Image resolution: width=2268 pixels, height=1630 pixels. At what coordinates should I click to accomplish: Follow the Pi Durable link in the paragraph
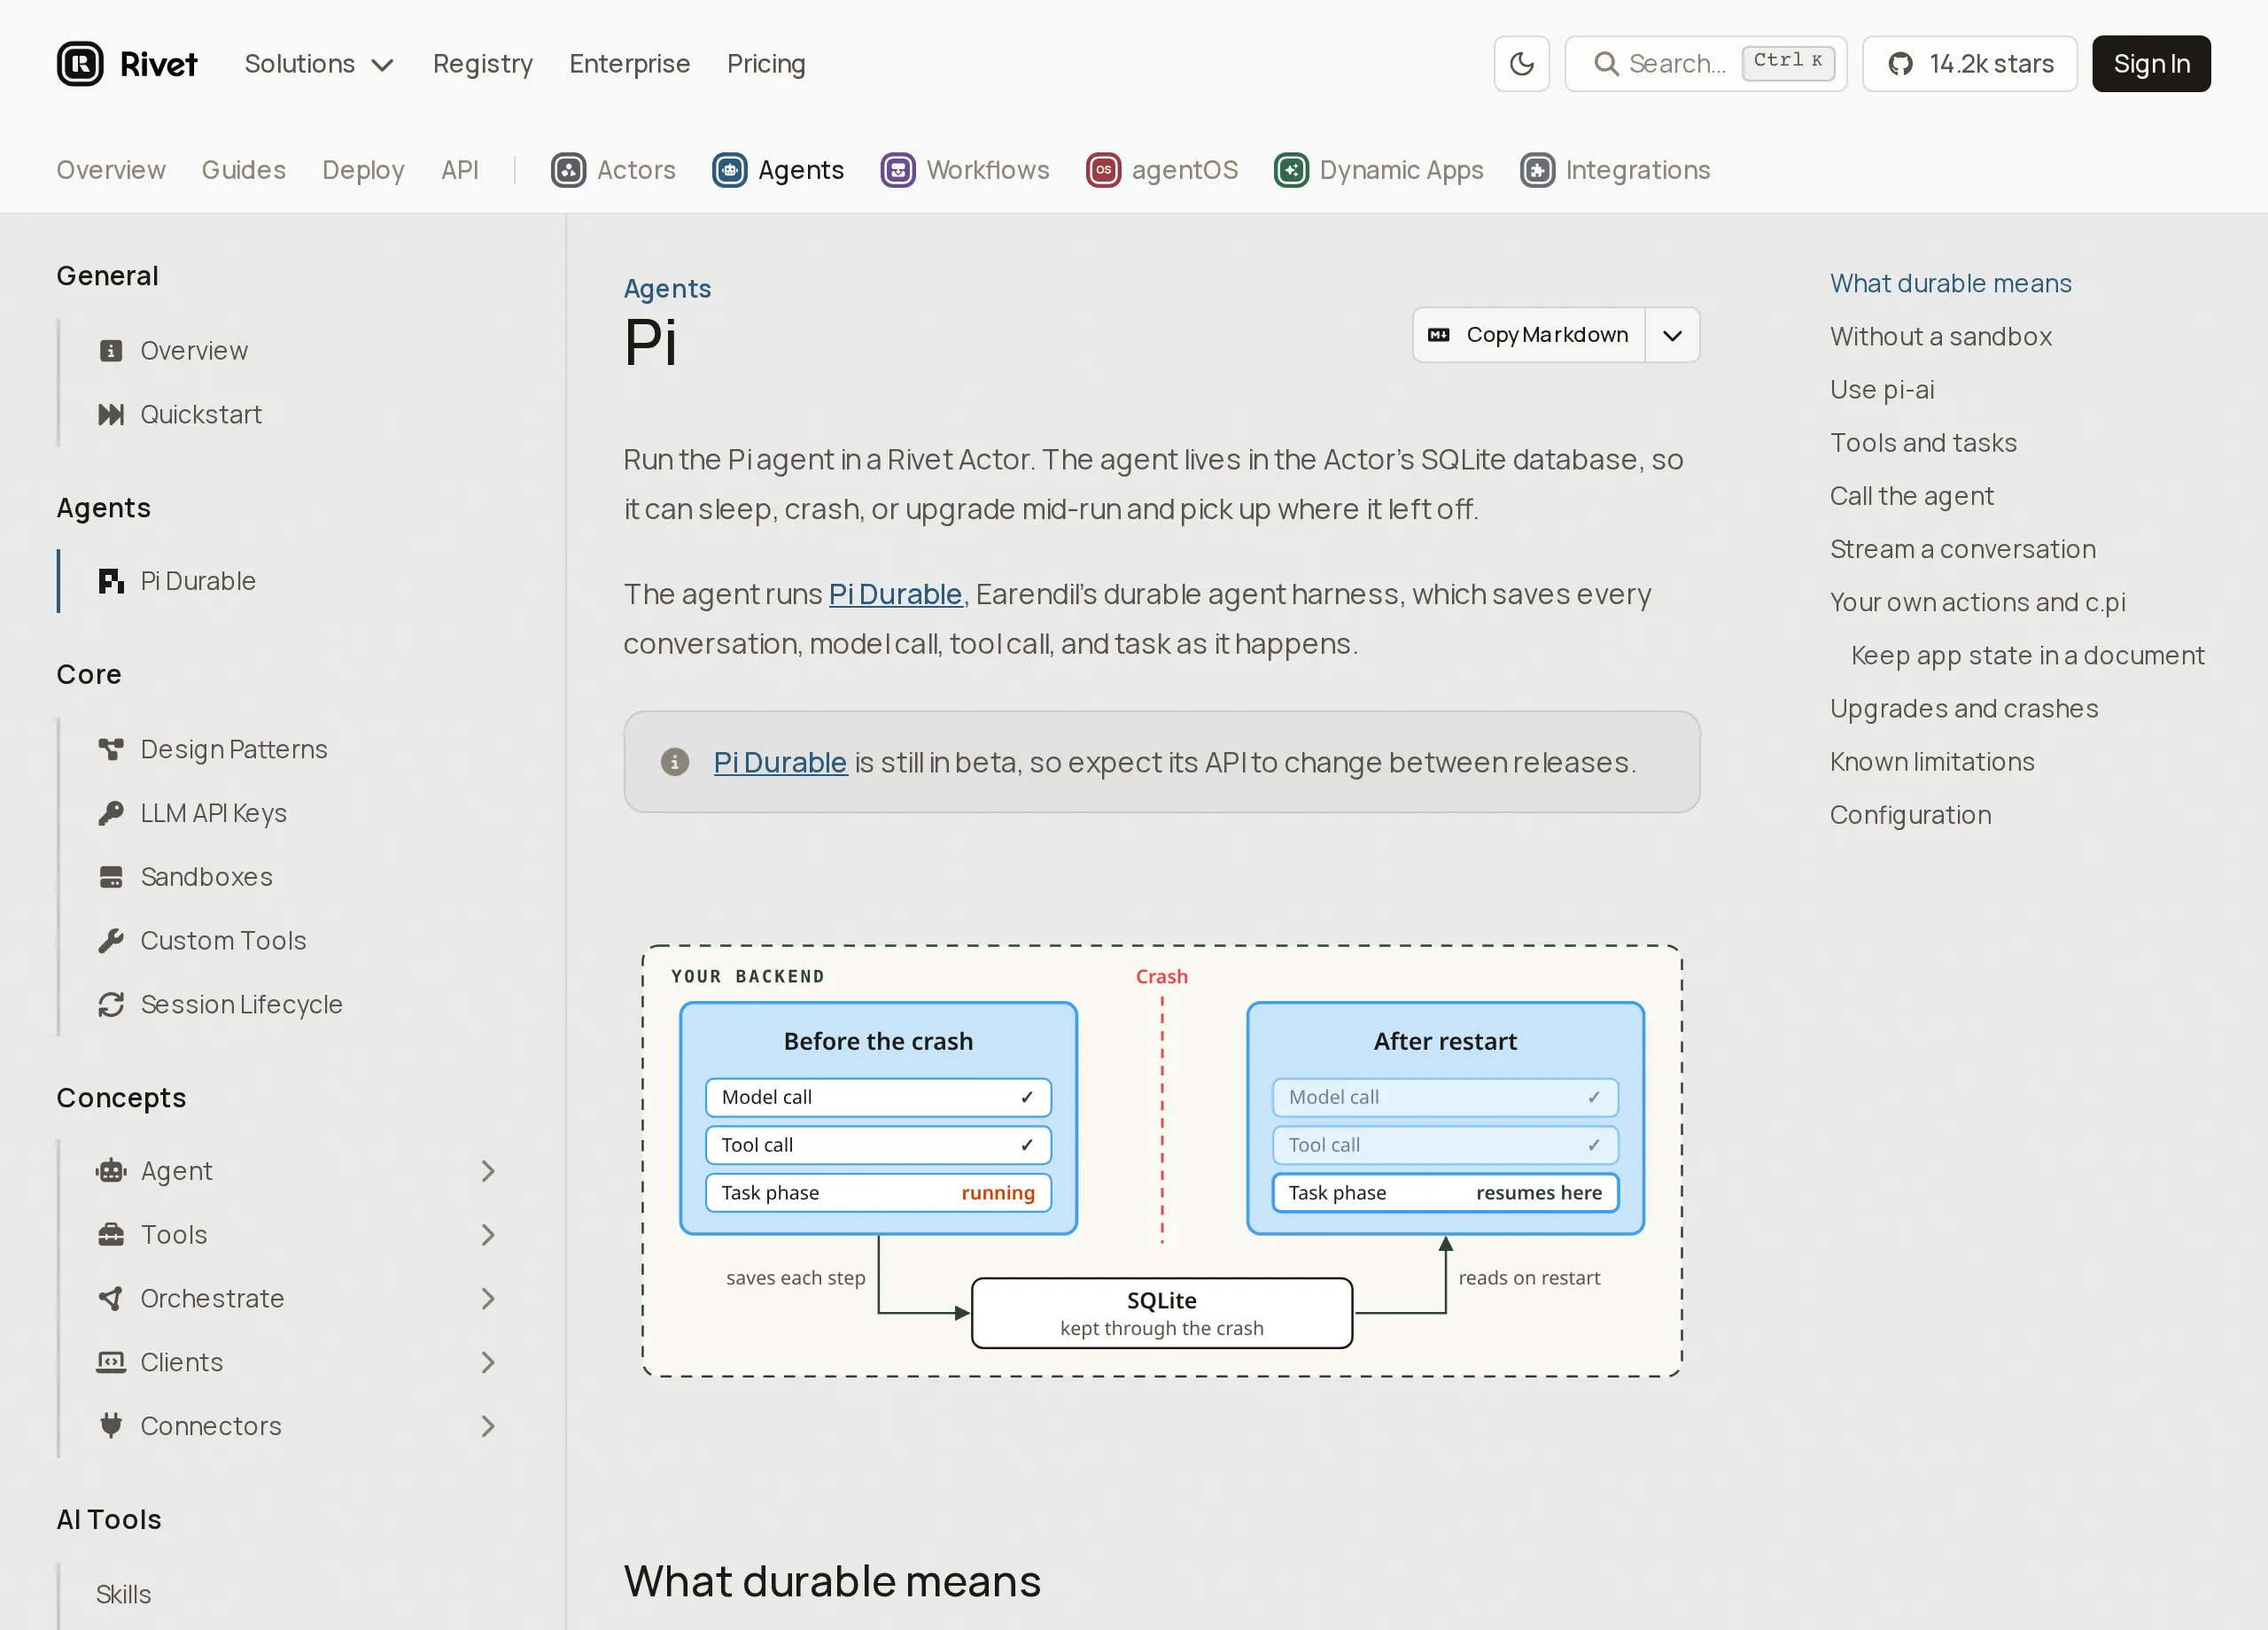[895, 594]
